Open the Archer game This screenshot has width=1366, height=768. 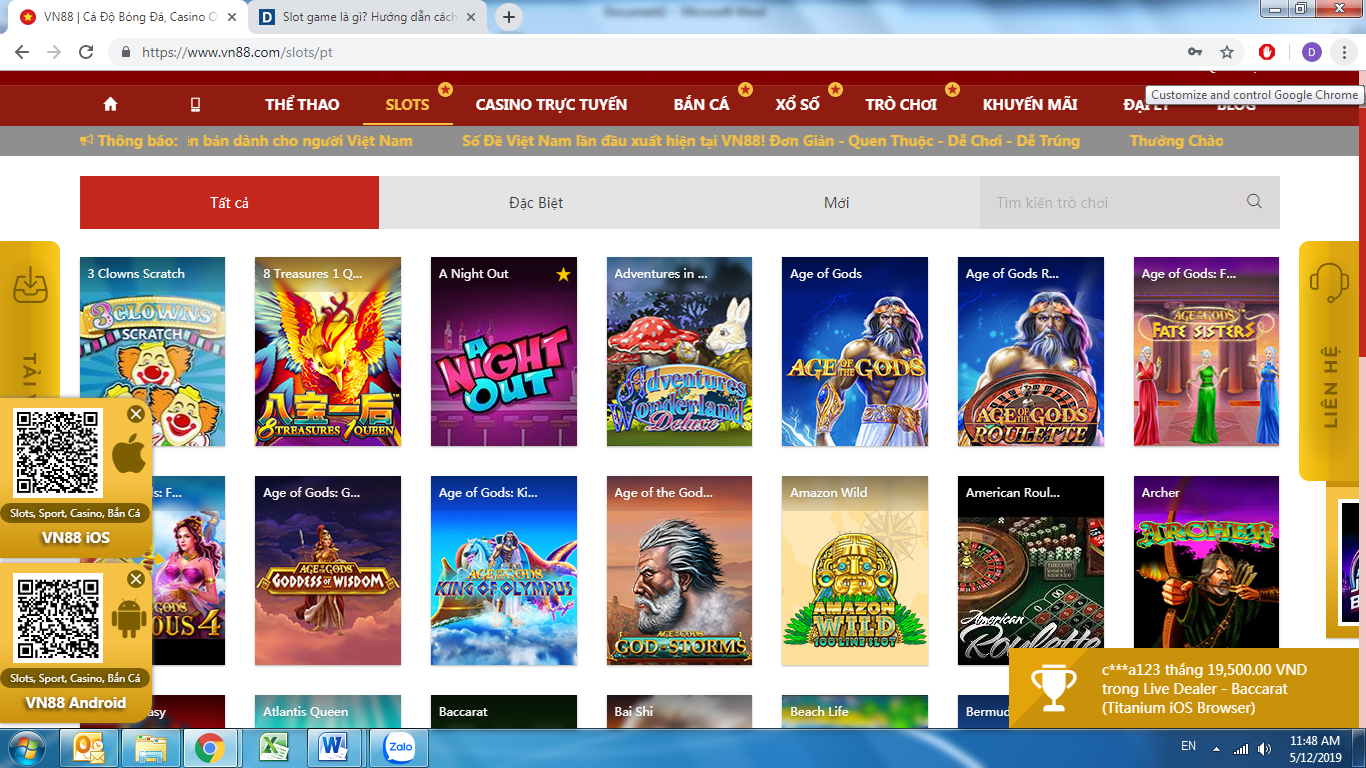1206,570
